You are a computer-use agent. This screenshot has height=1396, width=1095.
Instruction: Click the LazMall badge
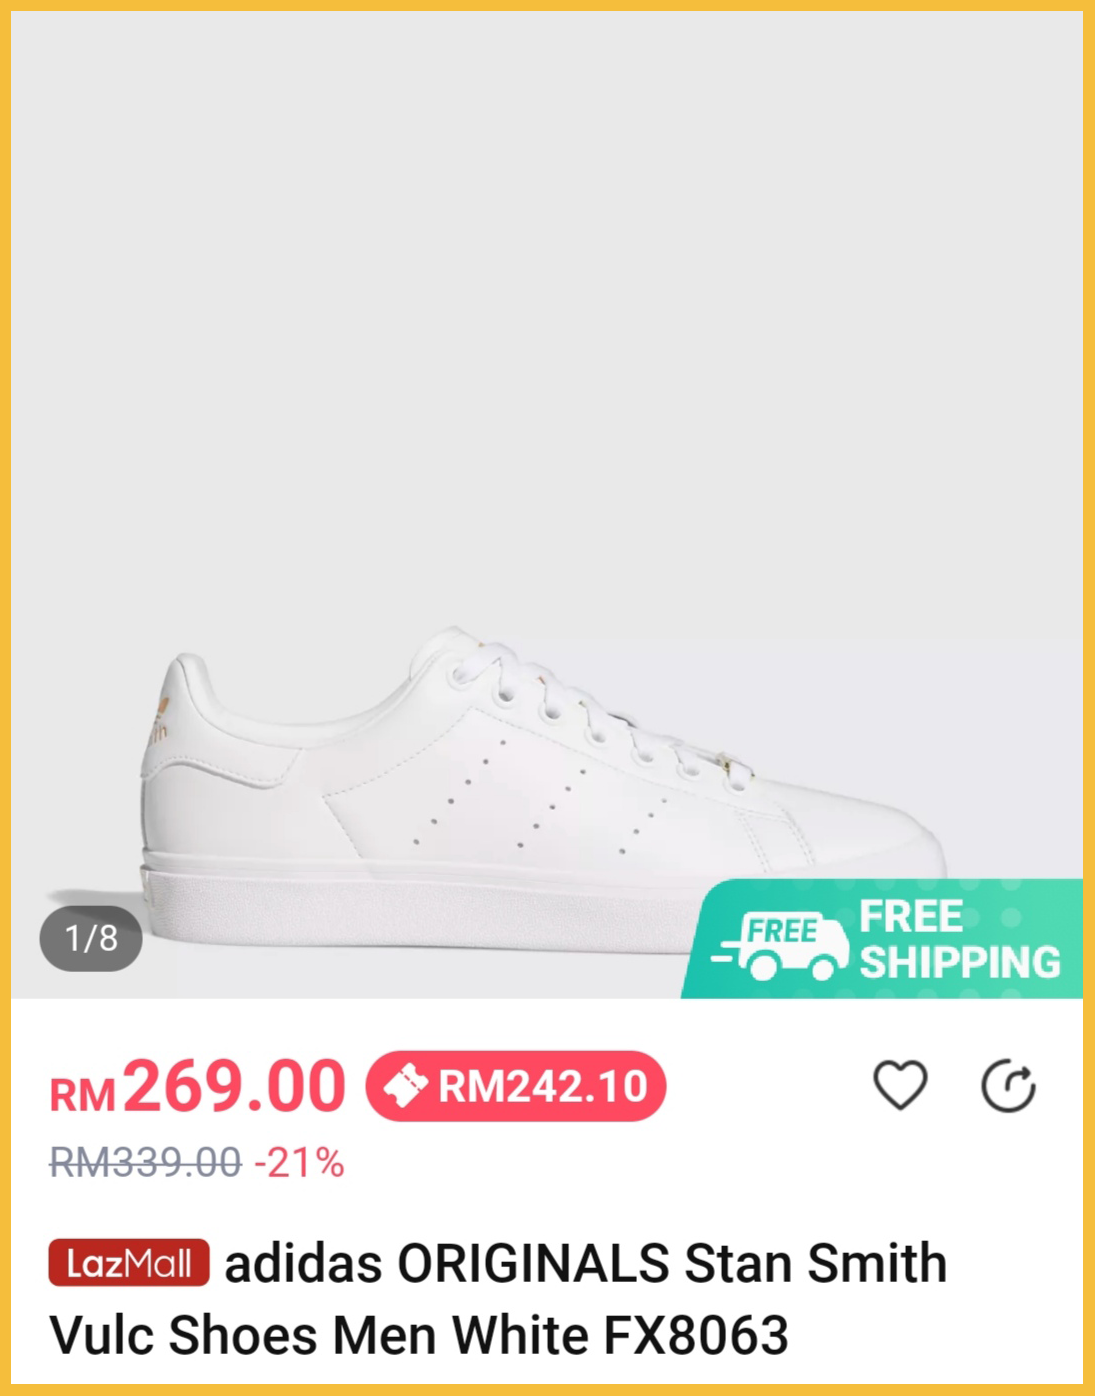(x=129, y=1263)
